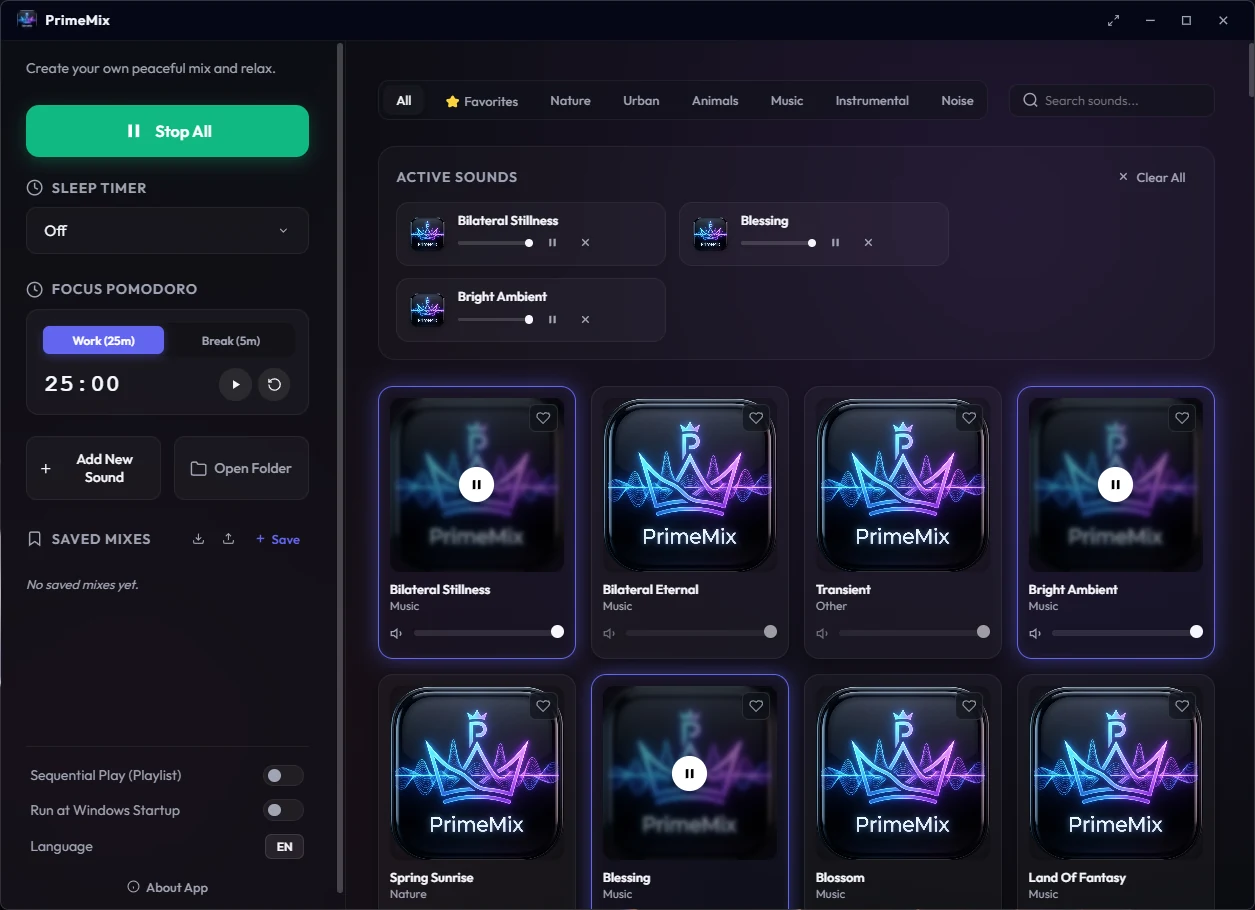
Task: Open the Sleep Timer dropdown
Action: tap(167, 231)
